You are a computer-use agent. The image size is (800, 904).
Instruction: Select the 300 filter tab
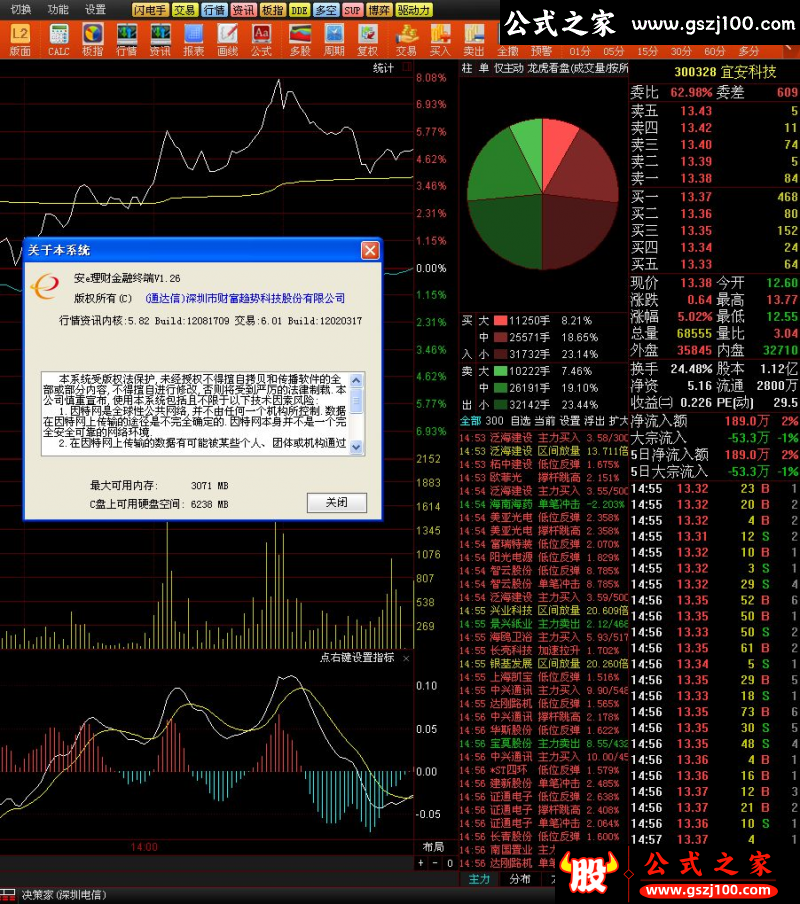click(495, 421)
